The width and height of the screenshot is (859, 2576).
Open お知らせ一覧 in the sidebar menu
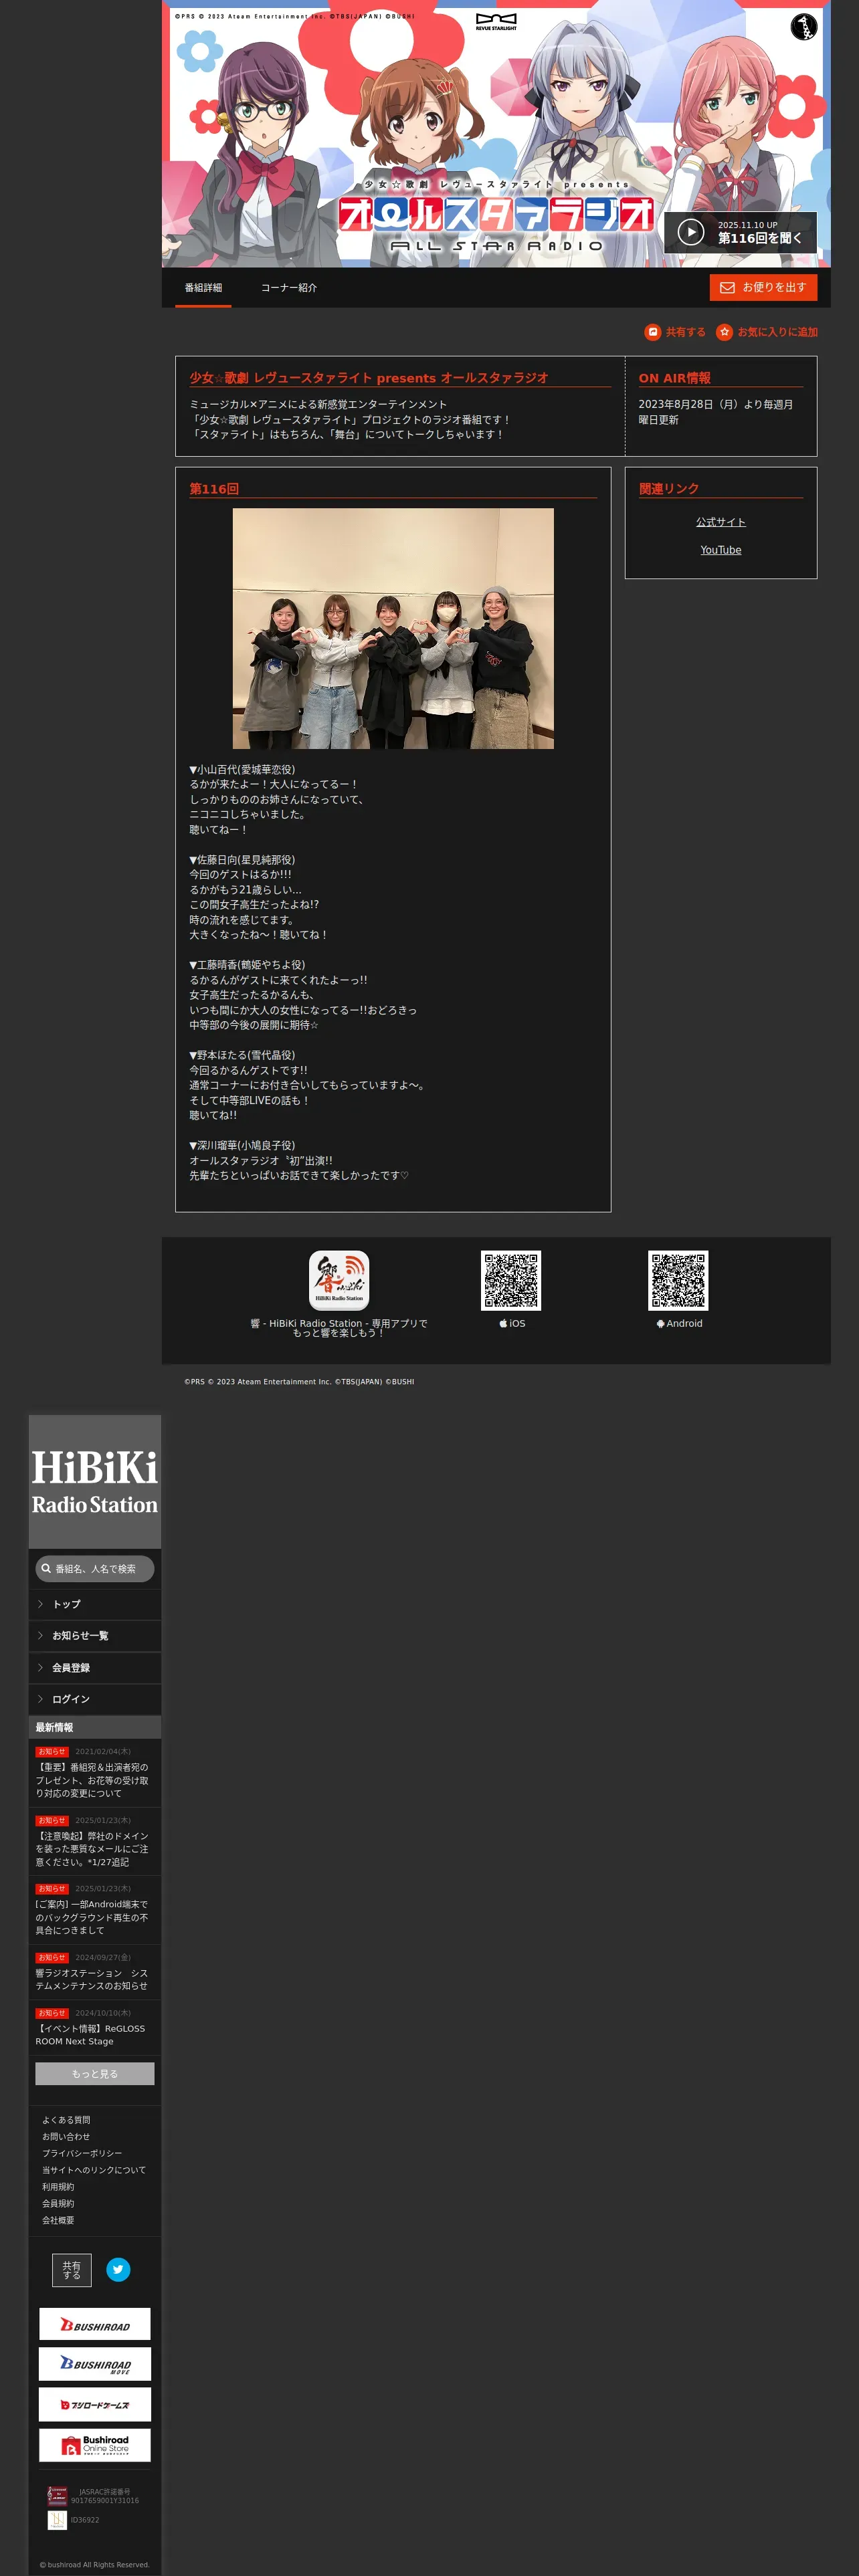pyautogui.click(x=95, y=1636)
